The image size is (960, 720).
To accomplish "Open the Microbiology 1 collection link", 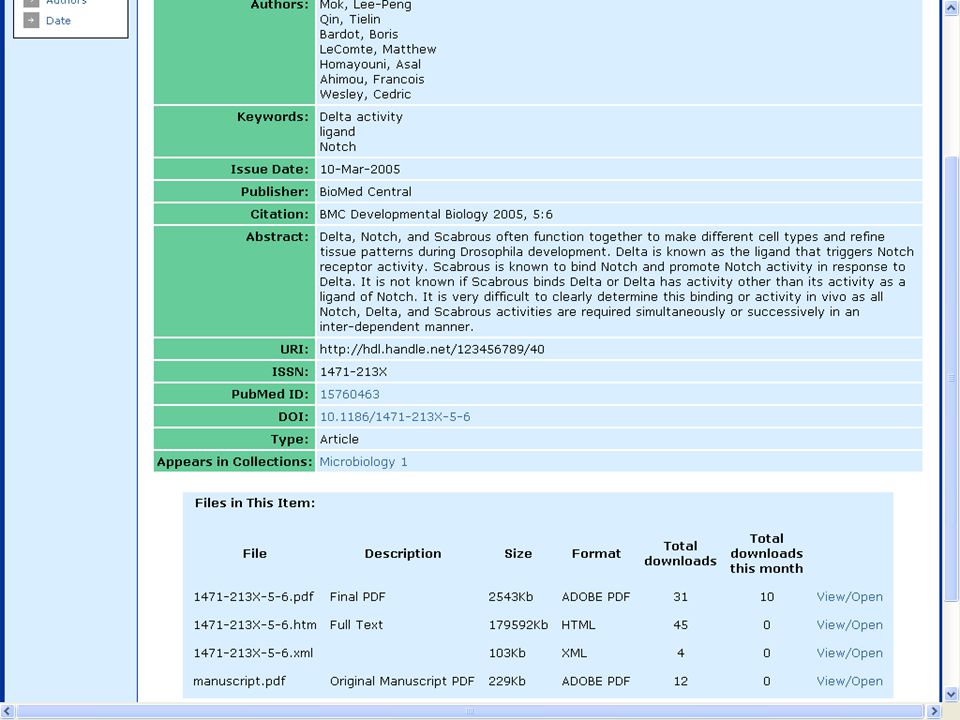I will click(x=363, y=462).
